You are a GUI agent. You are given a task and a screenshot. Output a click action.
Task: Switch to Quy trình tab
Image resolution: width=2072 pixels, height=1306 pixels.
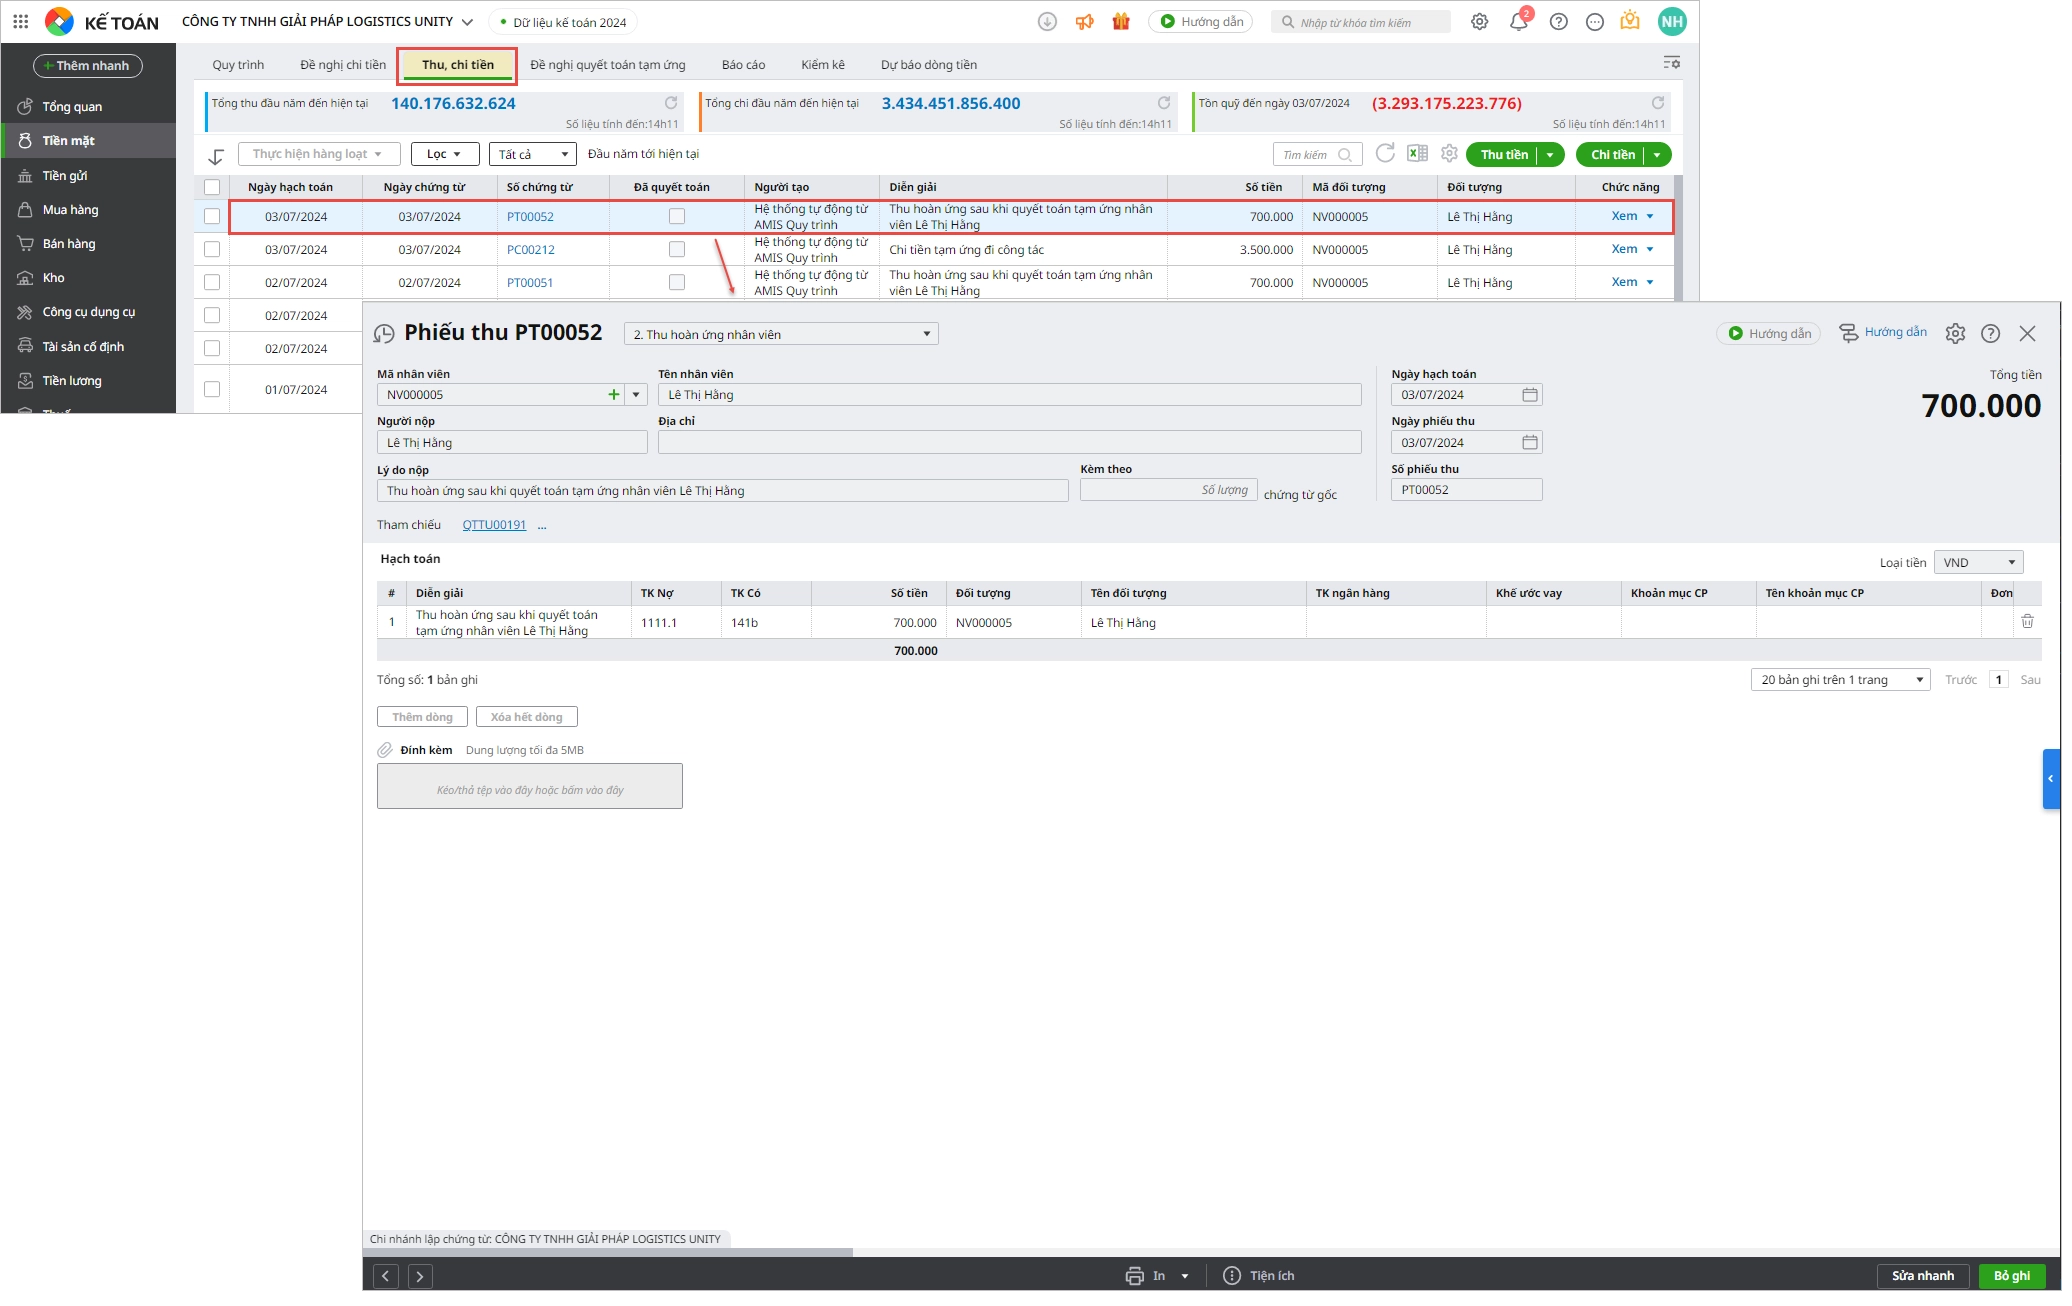(x=238, y=65)
